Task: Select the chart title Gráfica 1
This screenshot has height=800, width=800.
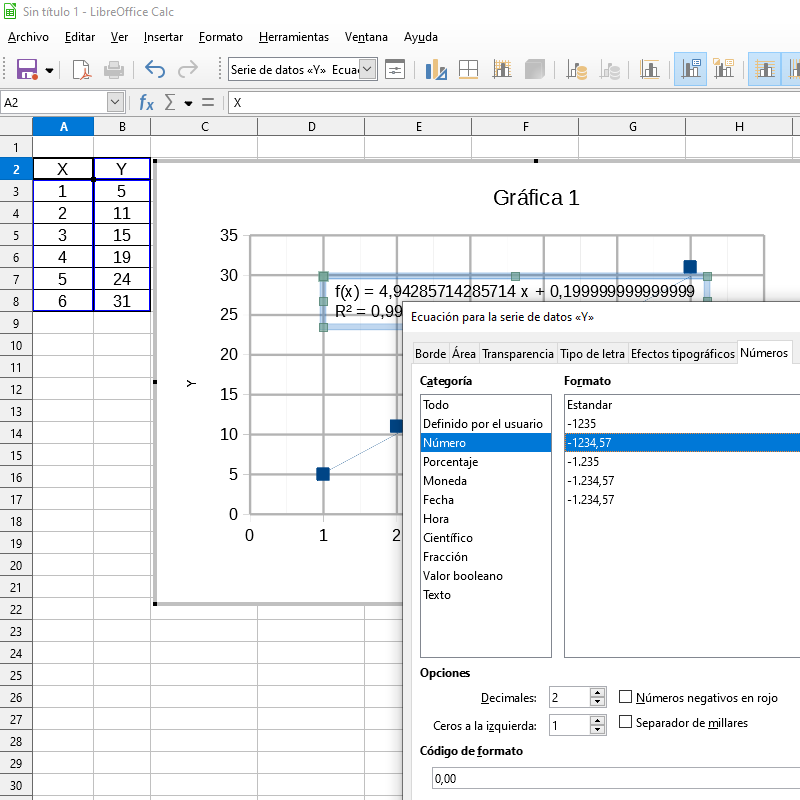Action: pos(536,197)
